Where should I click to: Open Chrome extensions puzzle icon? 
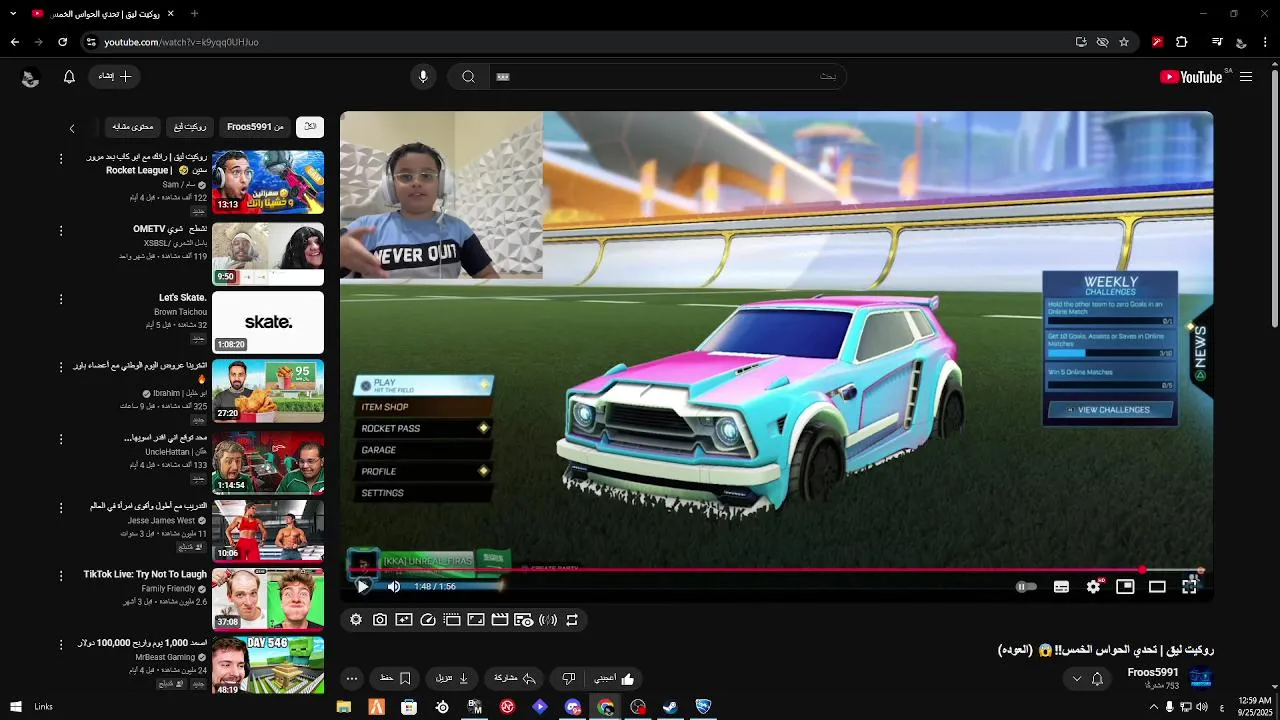point(1182,42)
